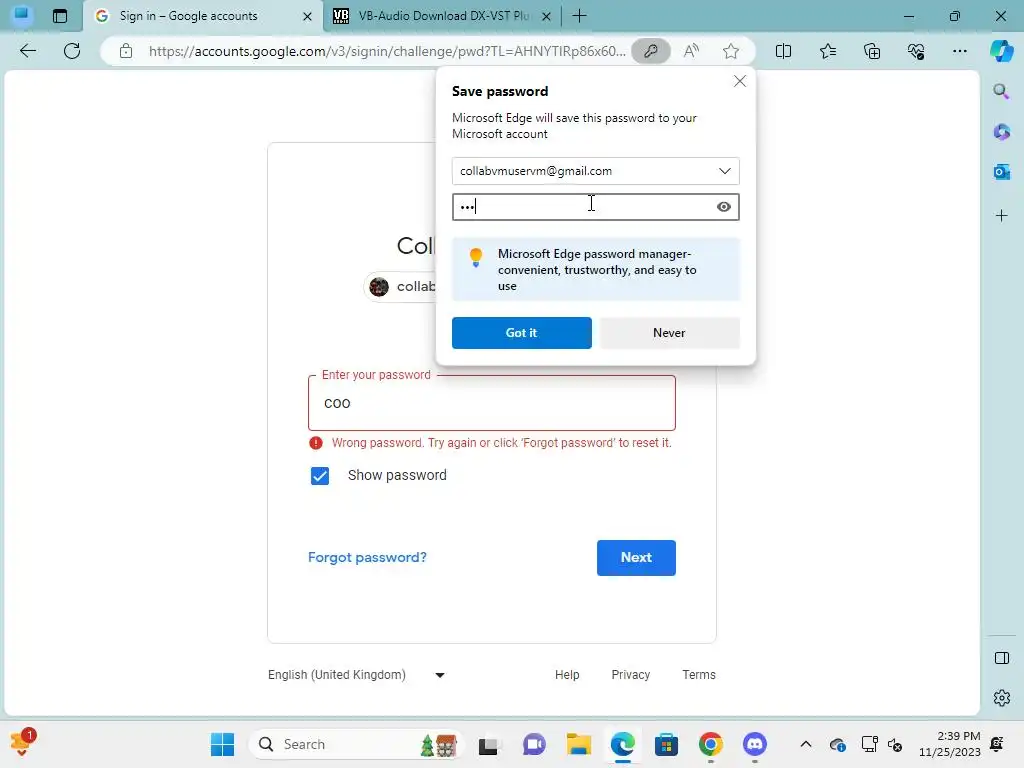Open OneDrive tray icon
The height and width of the screenshot is (768, 1024).
(838, 744)
